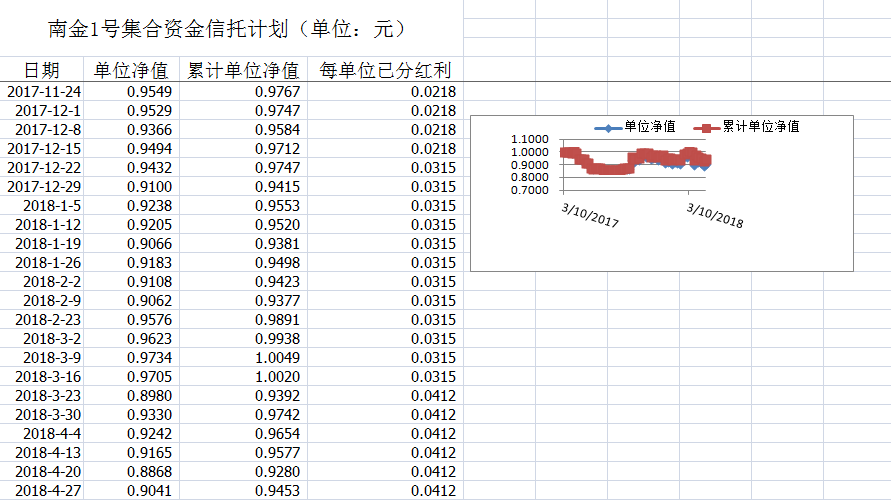Select the 每单位已分红利 header cell
Screen dimensions: 891x500
click(385, 70)
